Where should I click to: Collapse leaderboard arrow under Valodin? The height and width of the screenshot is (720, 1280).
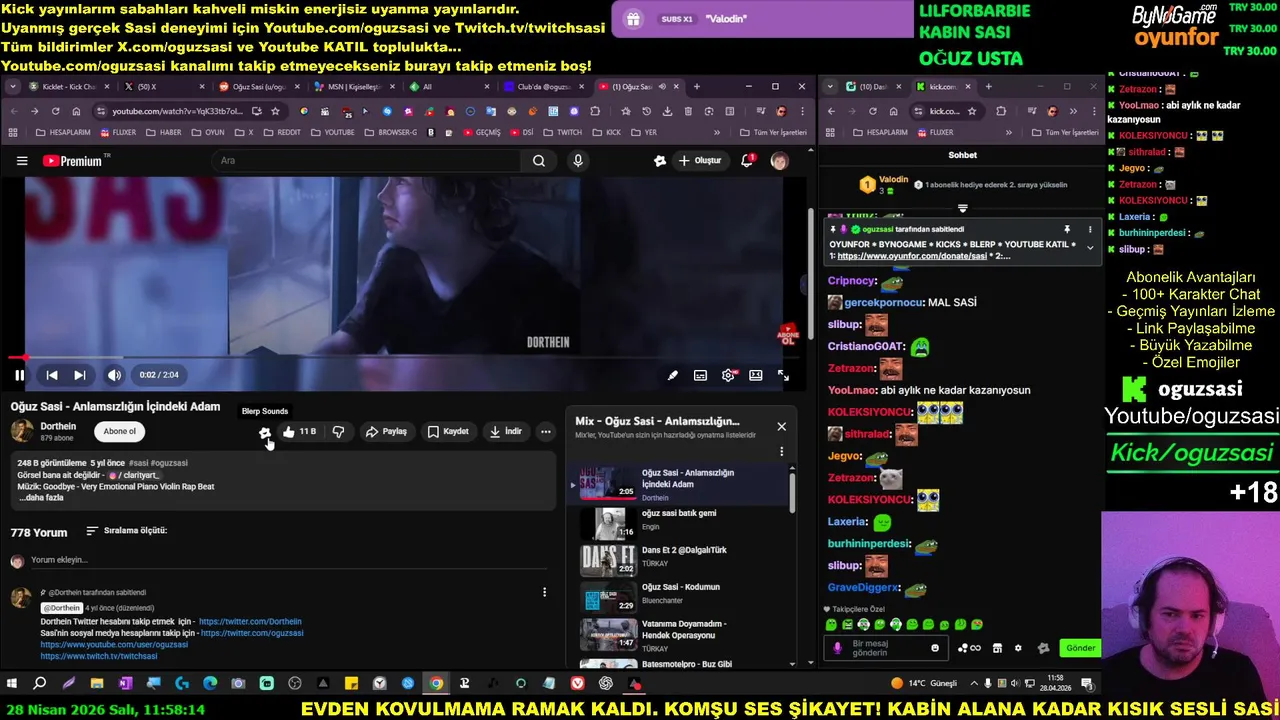coord(962,208)
